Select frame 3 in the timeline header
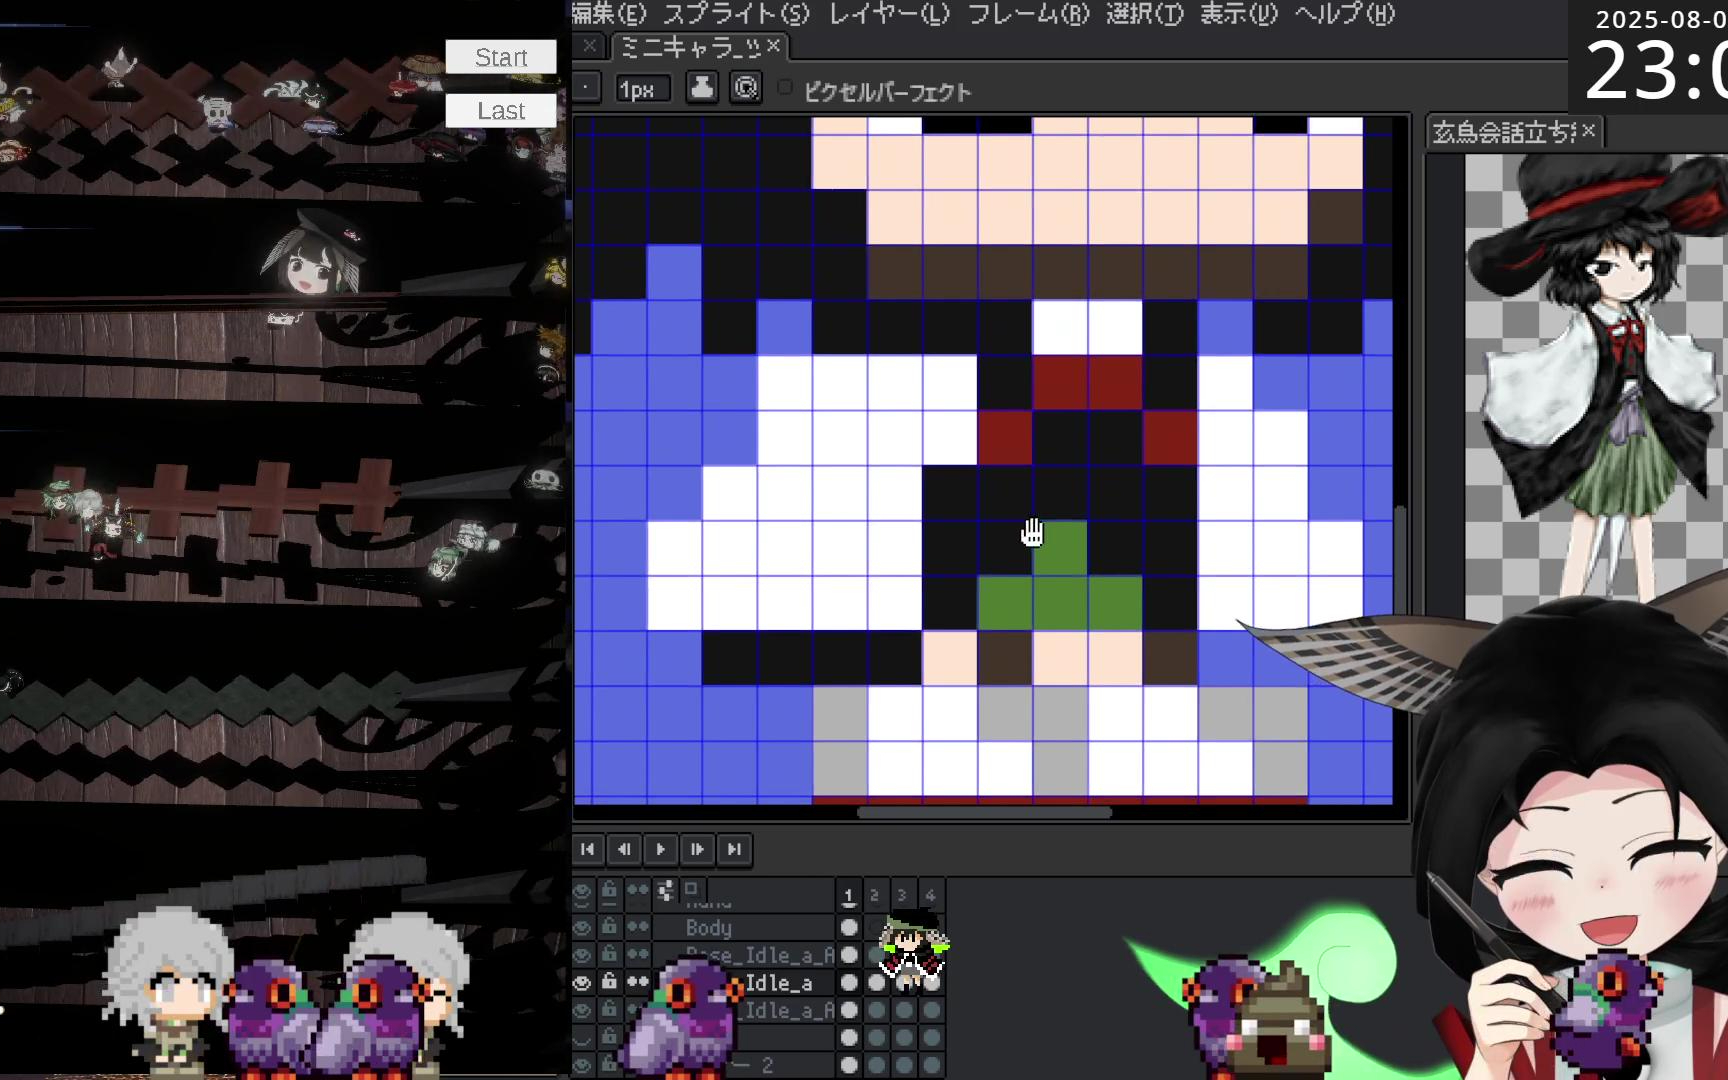This screenshot has height=1080, width=1728. (903, 895)
